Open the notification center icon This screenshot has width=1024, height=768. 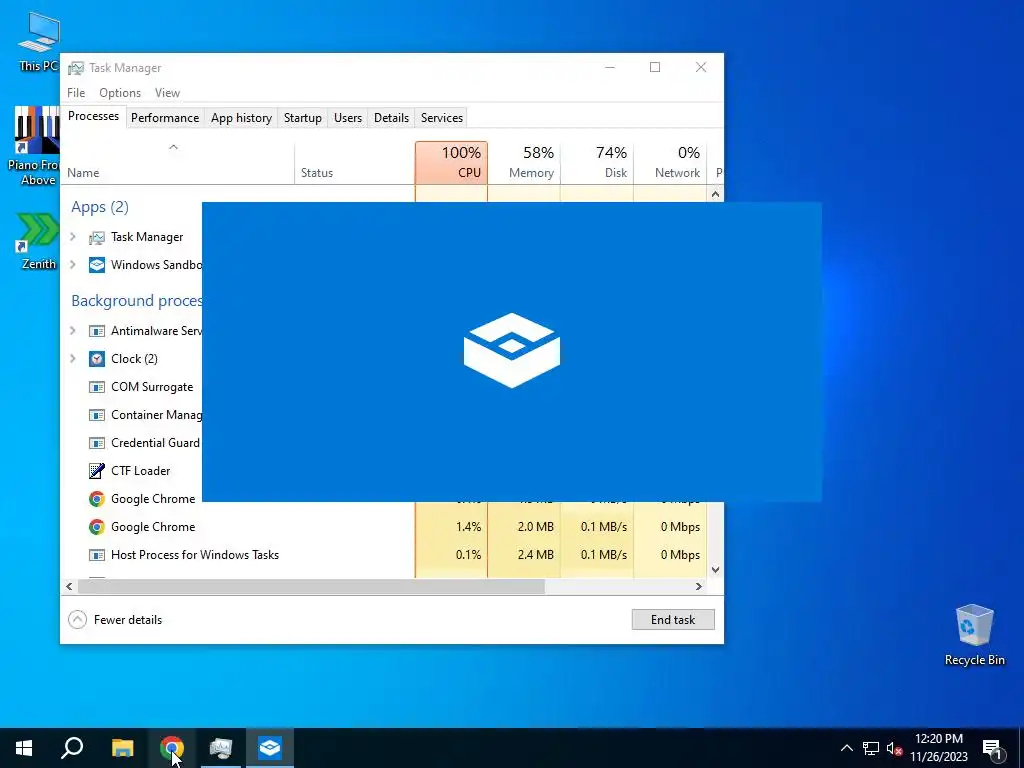(x=992, y=748)
